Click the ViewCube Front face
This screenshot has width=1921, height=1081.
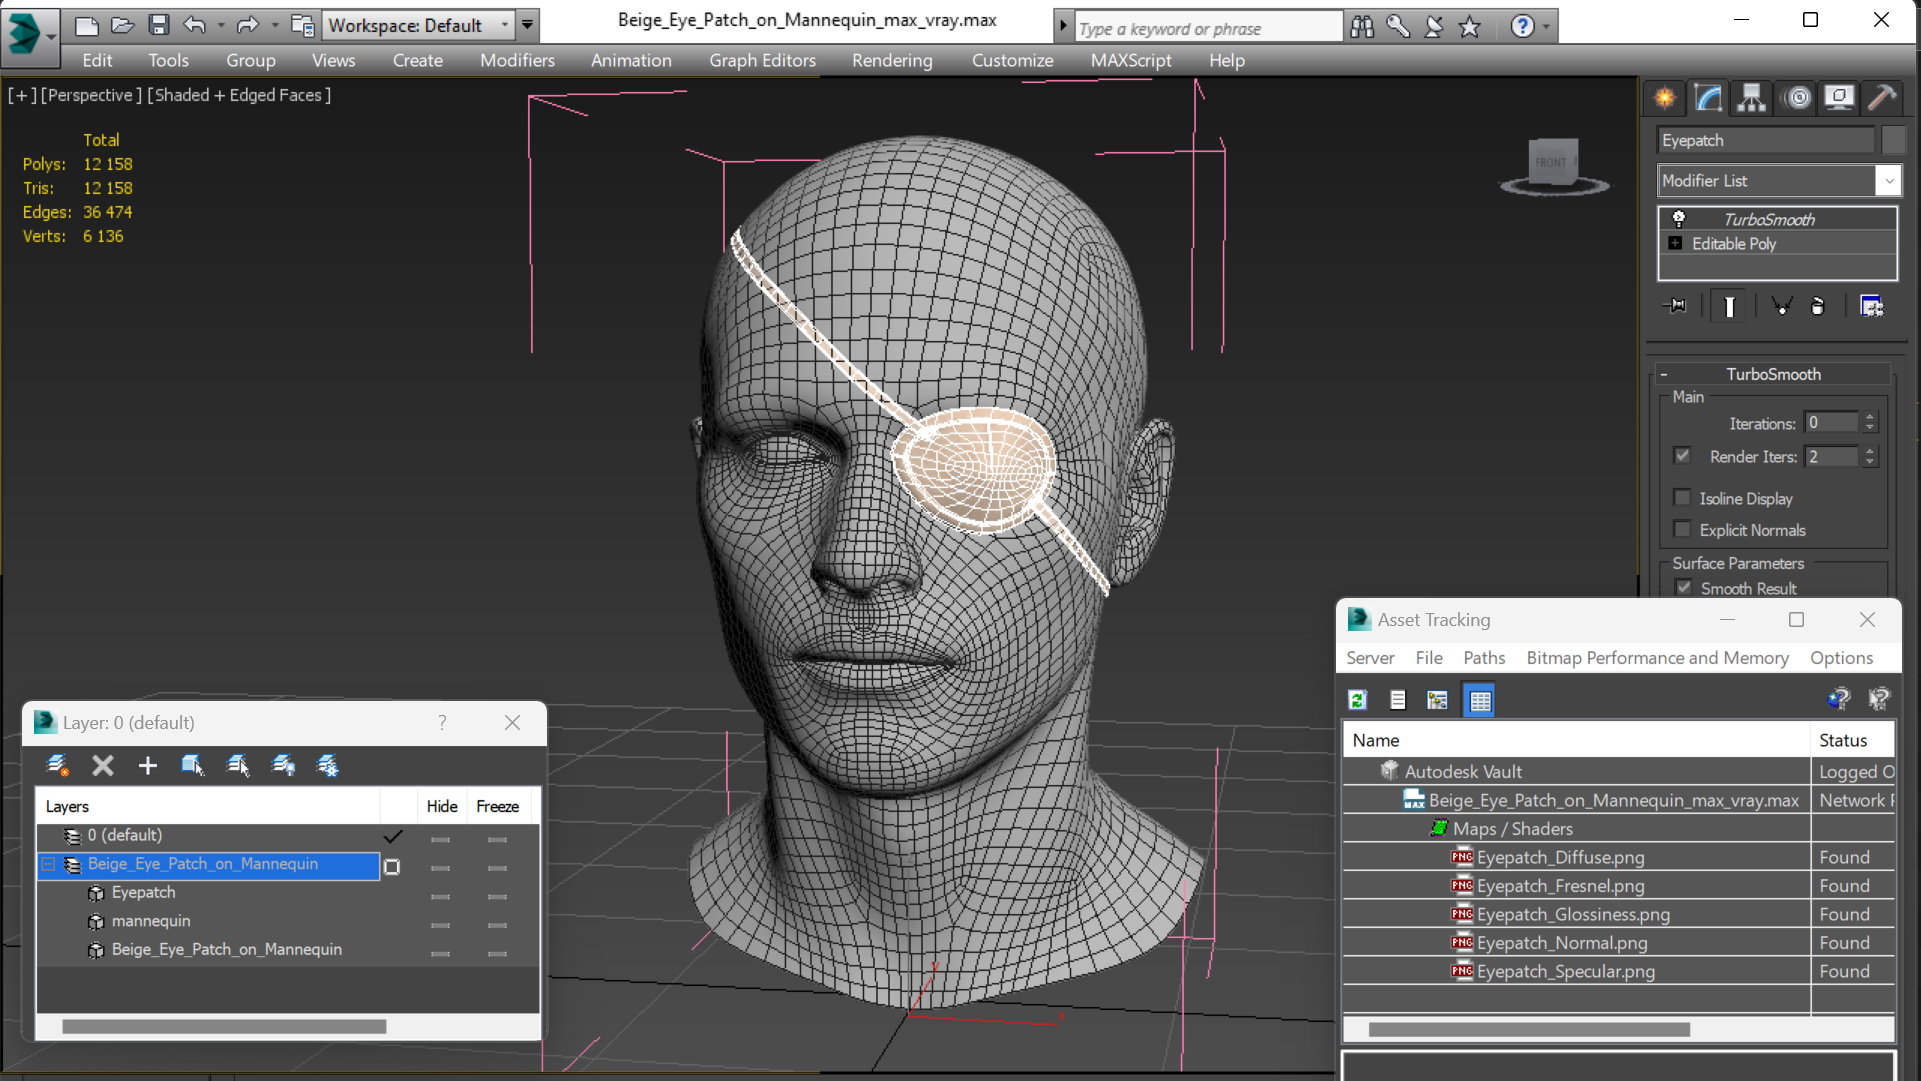pyautogui.click(x=1552, y=162)
